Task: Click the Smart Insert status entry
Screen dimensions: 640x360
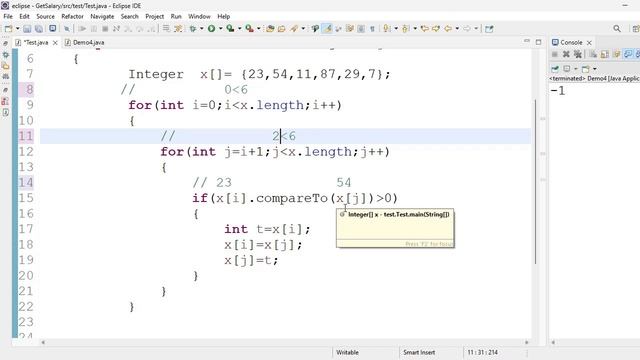Action: [x=419, y=352]
